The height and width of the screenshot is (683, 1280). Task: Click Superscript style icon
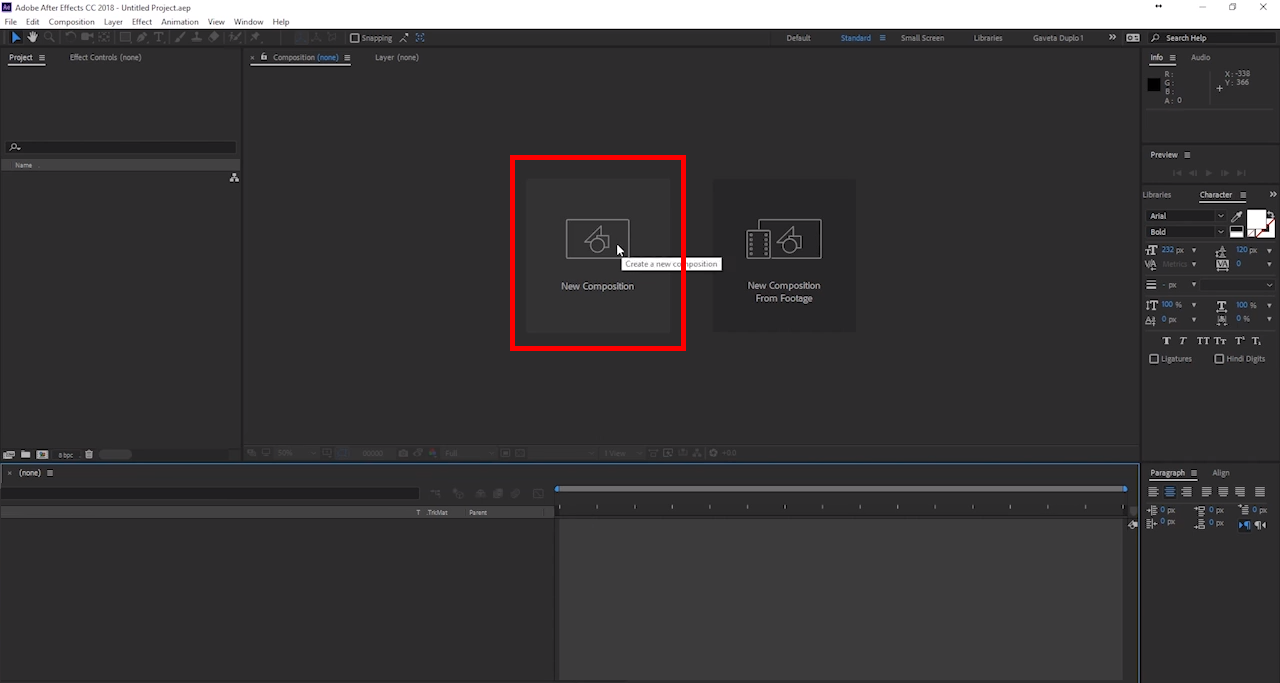(1239, 341)
